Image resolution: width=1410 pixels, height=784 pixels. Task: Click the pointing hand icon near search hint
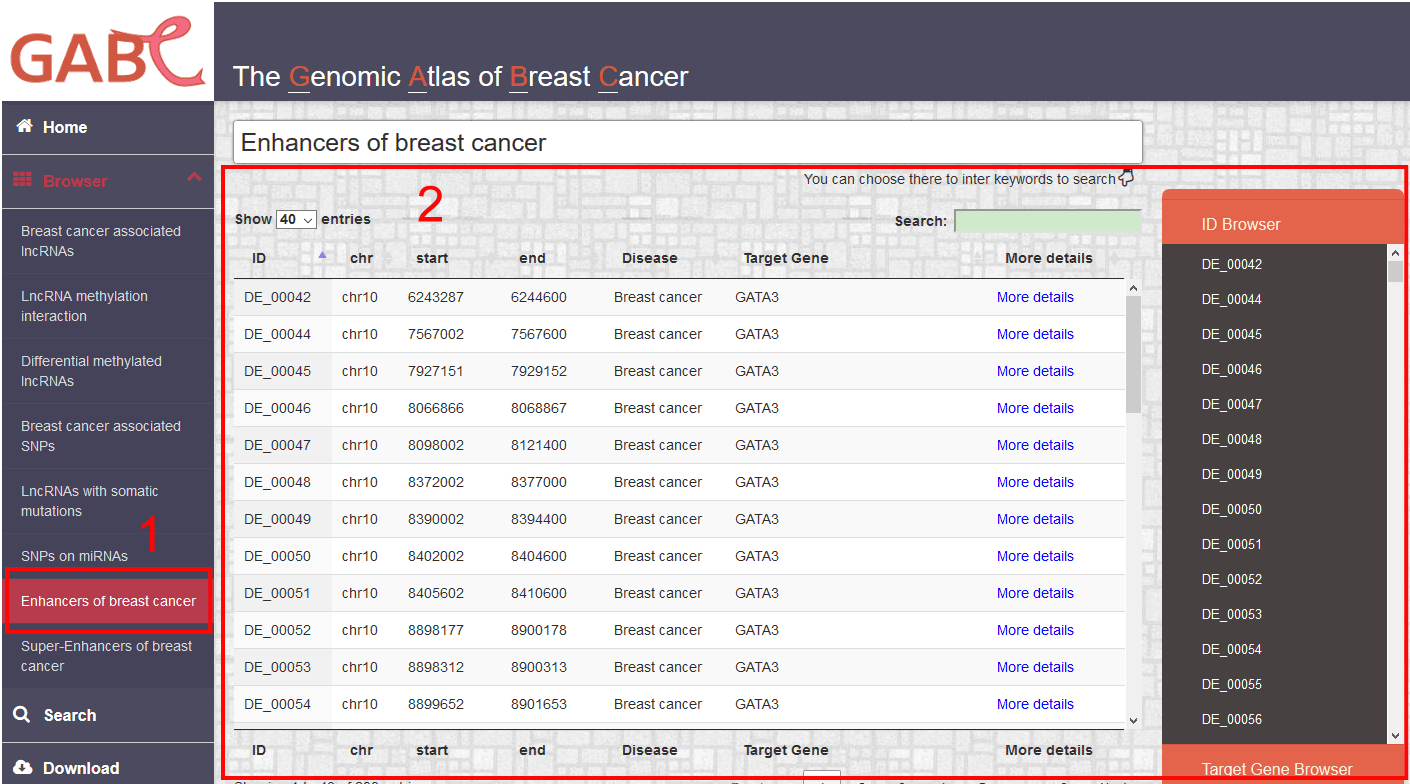point(1126,178)
